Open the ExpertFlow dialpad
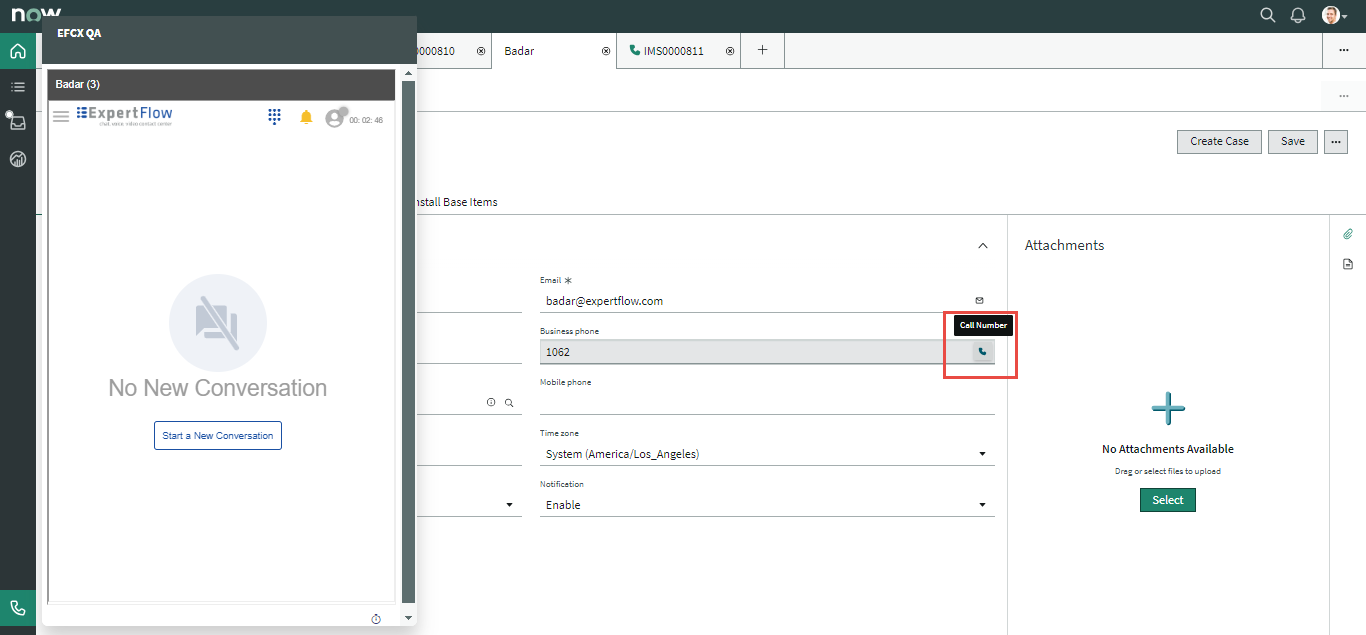Screen dimensions: 1366x635 274,117
